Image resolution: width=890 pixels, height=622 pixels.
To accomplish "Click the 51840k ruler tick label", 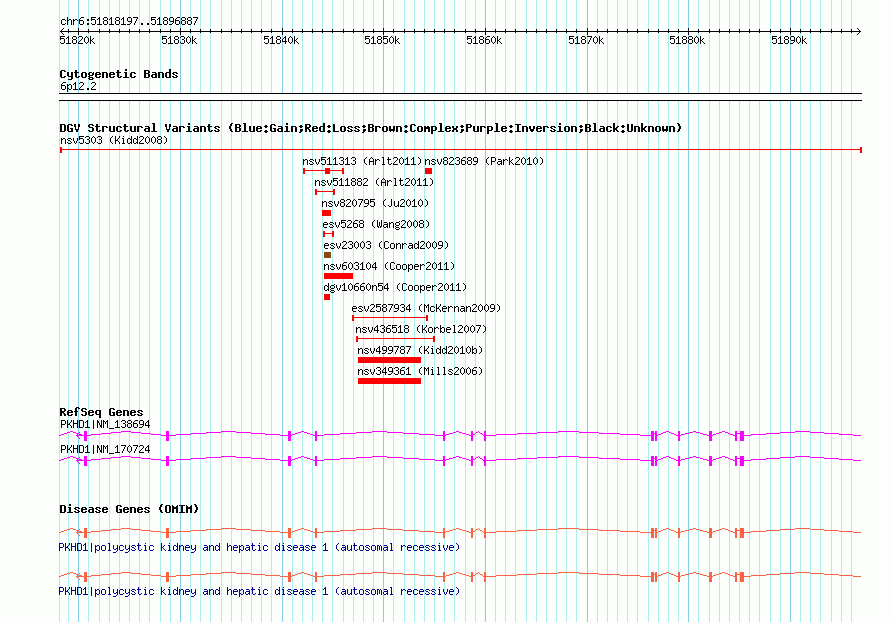I will [x=281, y=40].
